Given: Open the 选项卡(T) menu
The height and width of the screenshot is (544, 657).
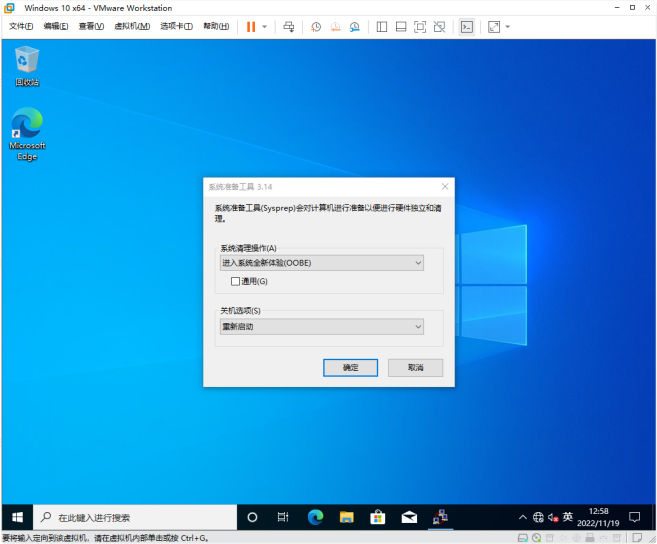Looking at the screenshot, I should (x=176, y=26).
